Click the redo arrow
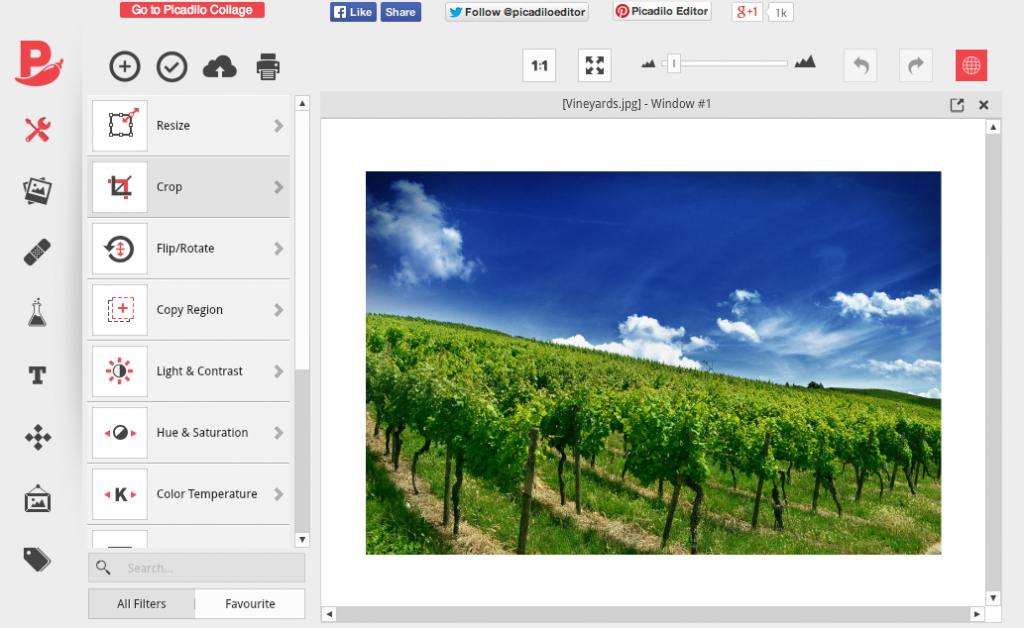This screenshot has height=628, width=1024. click(x=915, y=65)
